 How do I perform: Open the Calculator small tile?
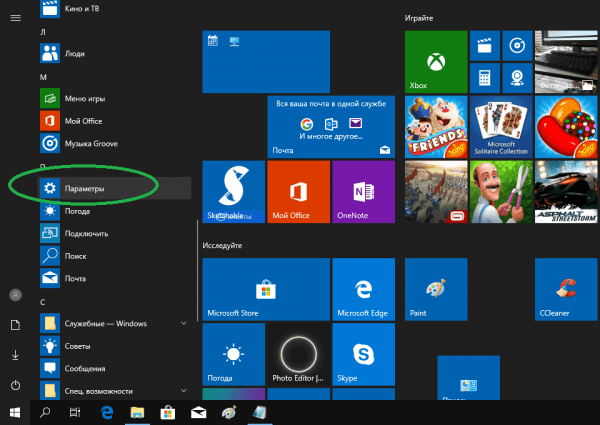point(485,78)
